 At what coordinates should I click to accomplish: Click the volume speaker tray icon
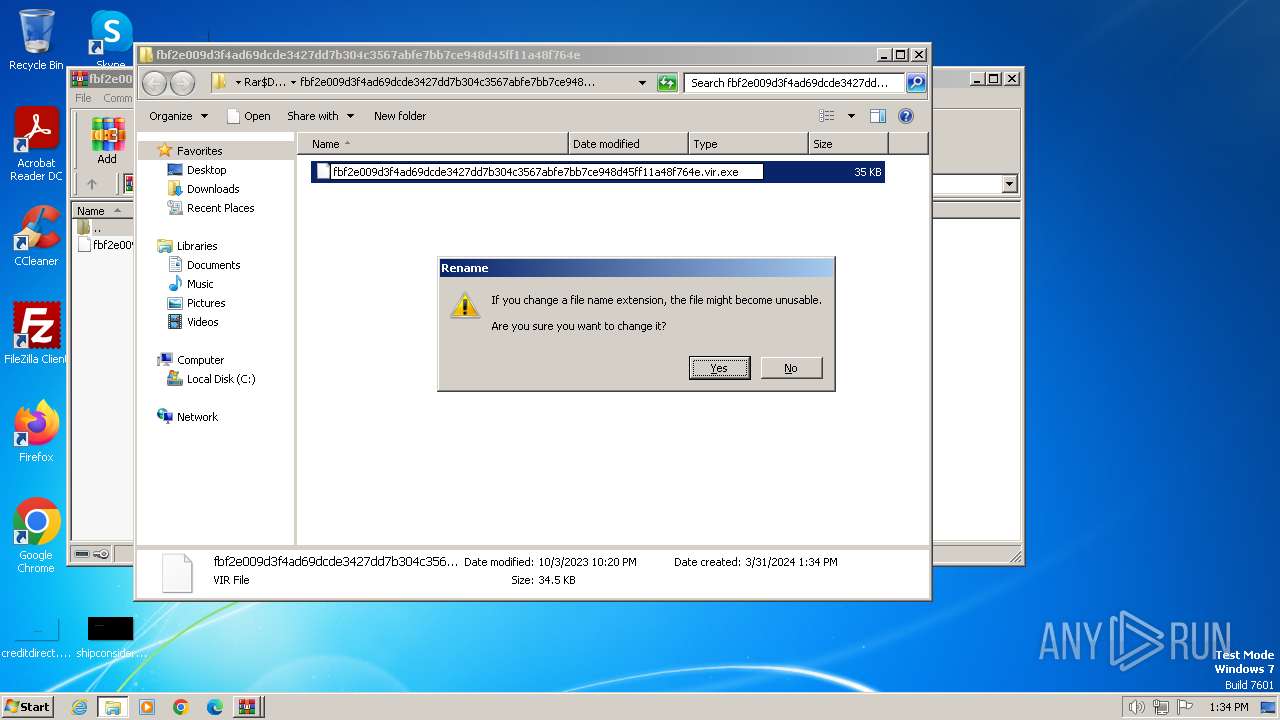point(1136,707)
